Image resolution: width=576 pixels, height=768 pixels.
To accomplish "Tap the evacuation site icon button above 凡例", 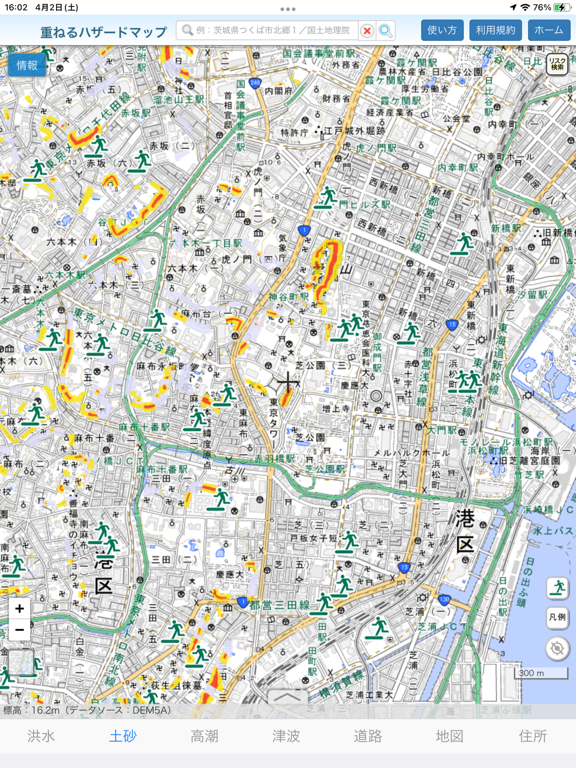I will tap(557, 588).
